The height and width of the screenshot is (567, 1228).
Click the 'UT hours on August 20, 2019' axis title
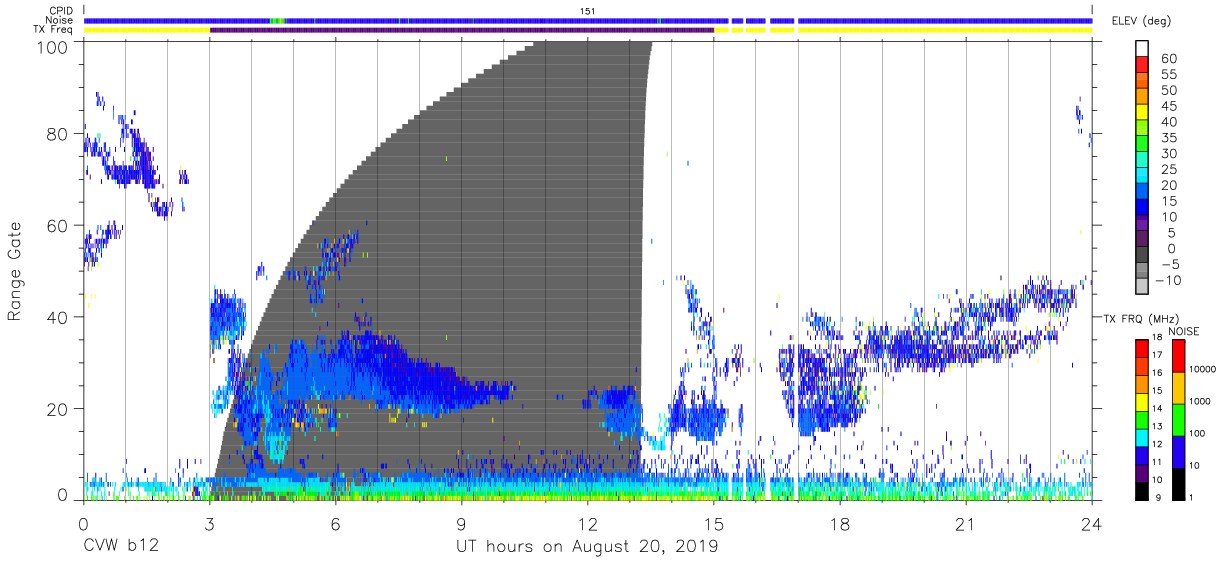(x=587, y=547)
